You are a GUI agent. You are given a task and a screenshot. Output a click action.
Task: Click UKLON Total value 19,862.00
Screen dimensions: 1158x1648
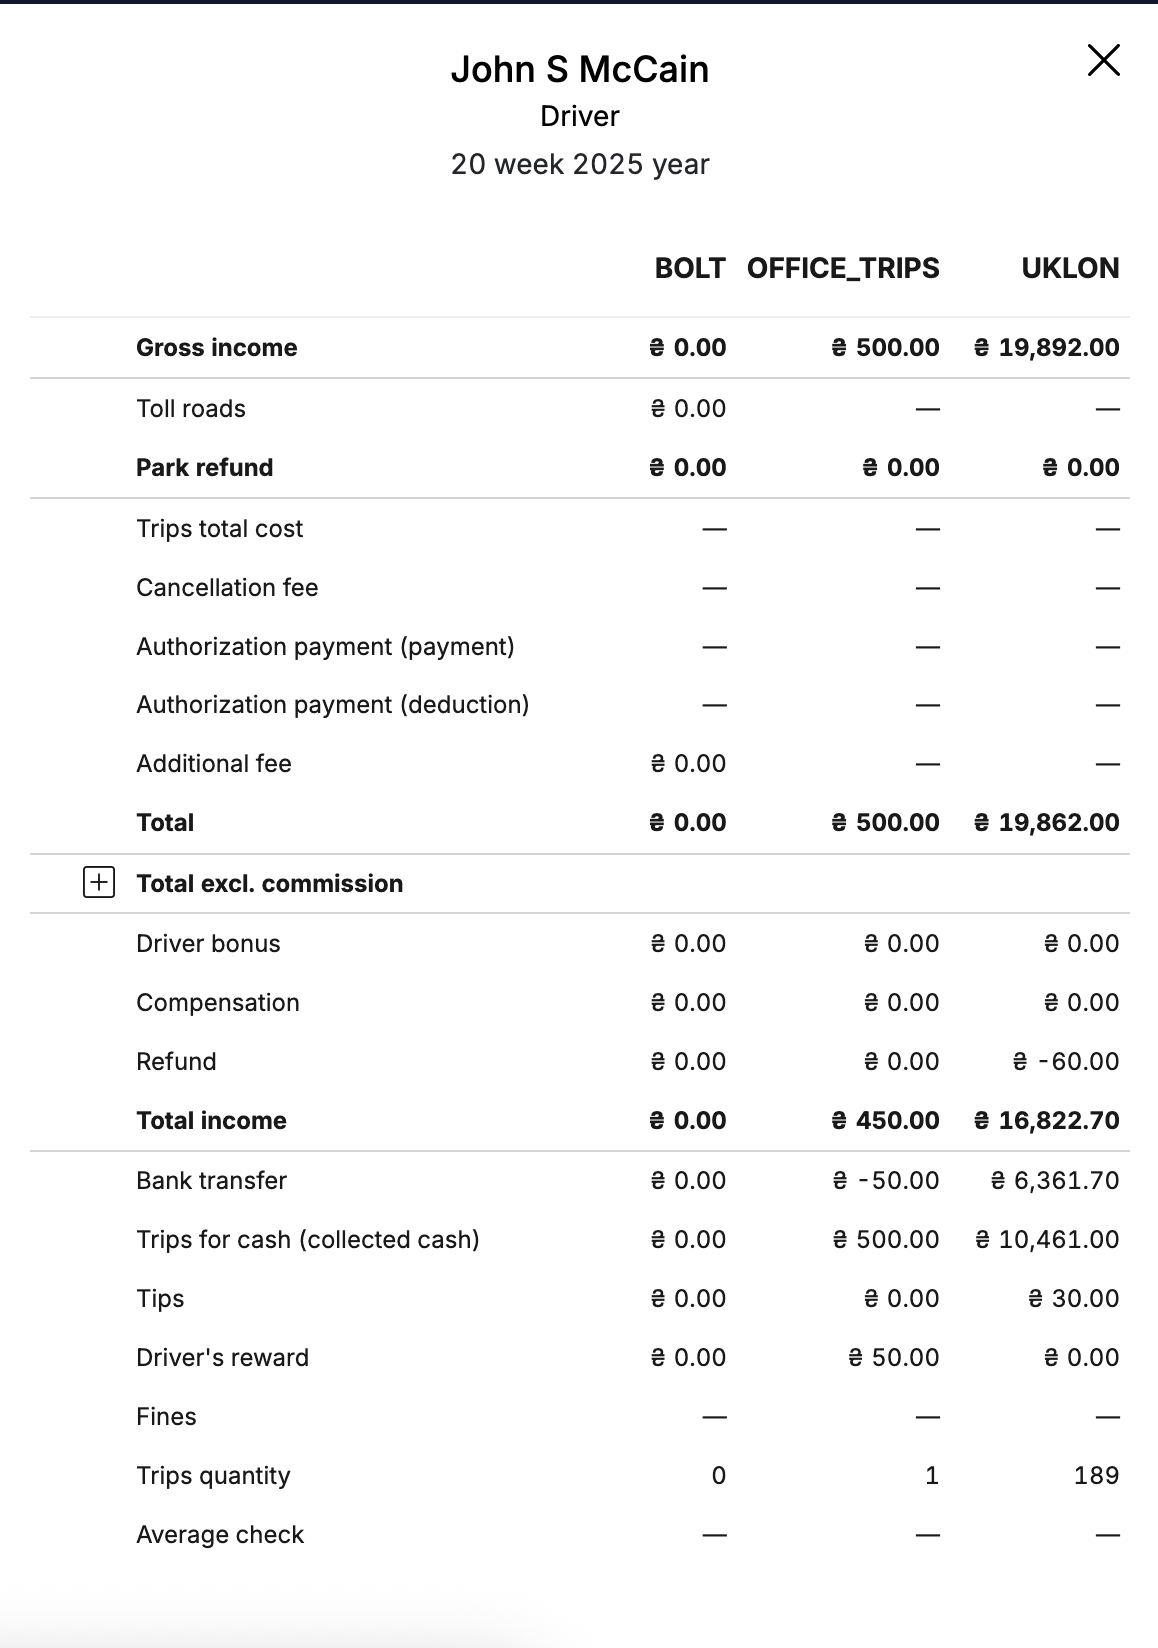pos(1047,822)
